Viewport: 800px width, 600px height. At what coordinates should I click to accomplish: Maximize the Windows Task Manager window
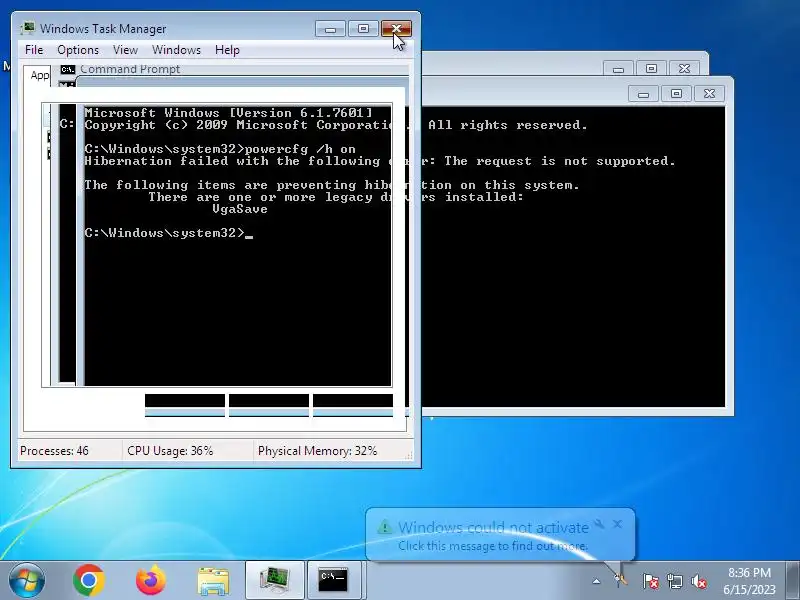363,29
